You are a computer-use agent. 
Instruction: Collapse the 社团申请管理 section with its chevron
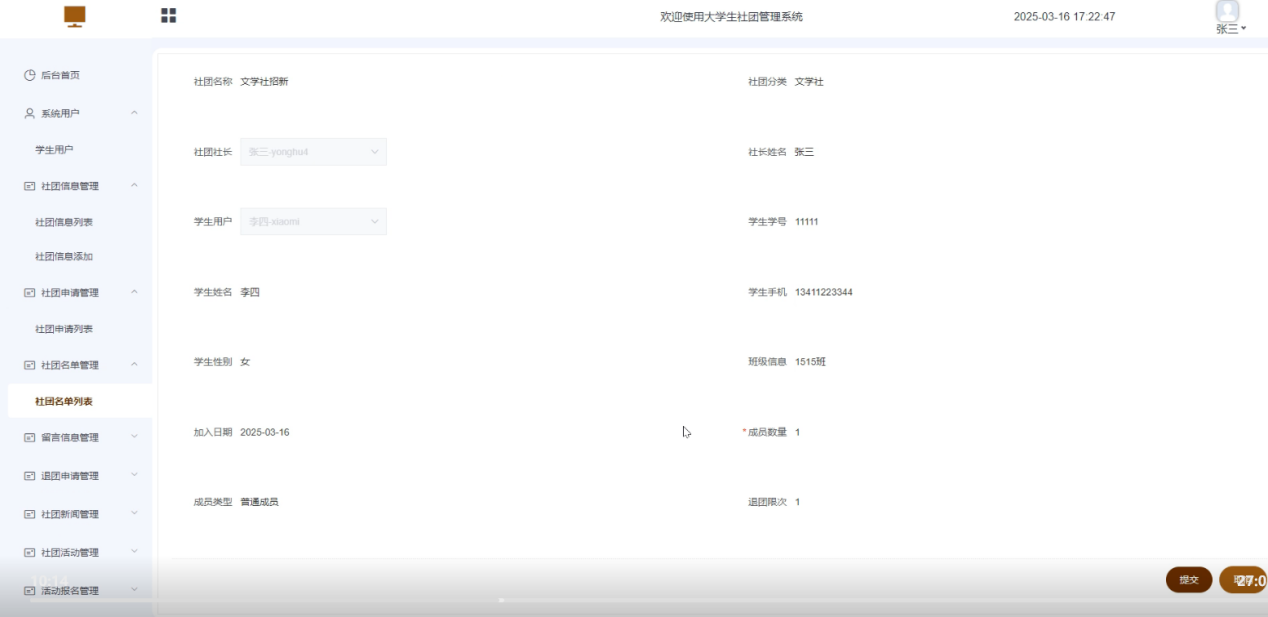(x=134, y=292)
